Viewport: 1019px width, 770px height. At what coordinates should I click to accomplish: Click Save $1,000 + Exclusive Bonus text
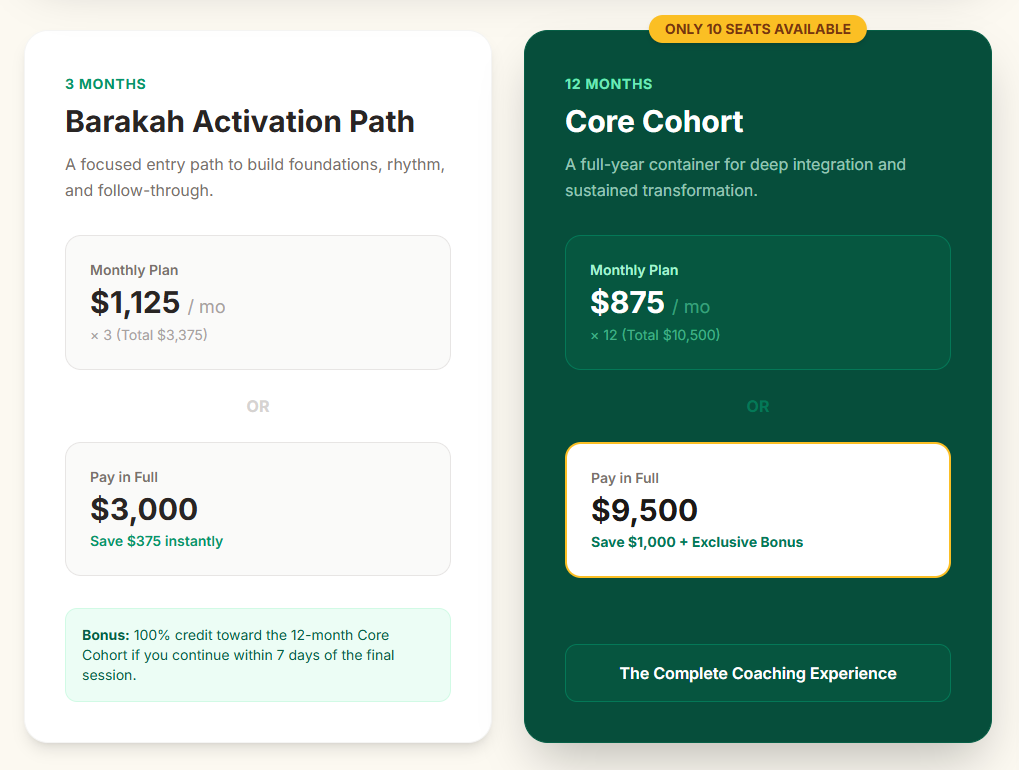[697, 542]
